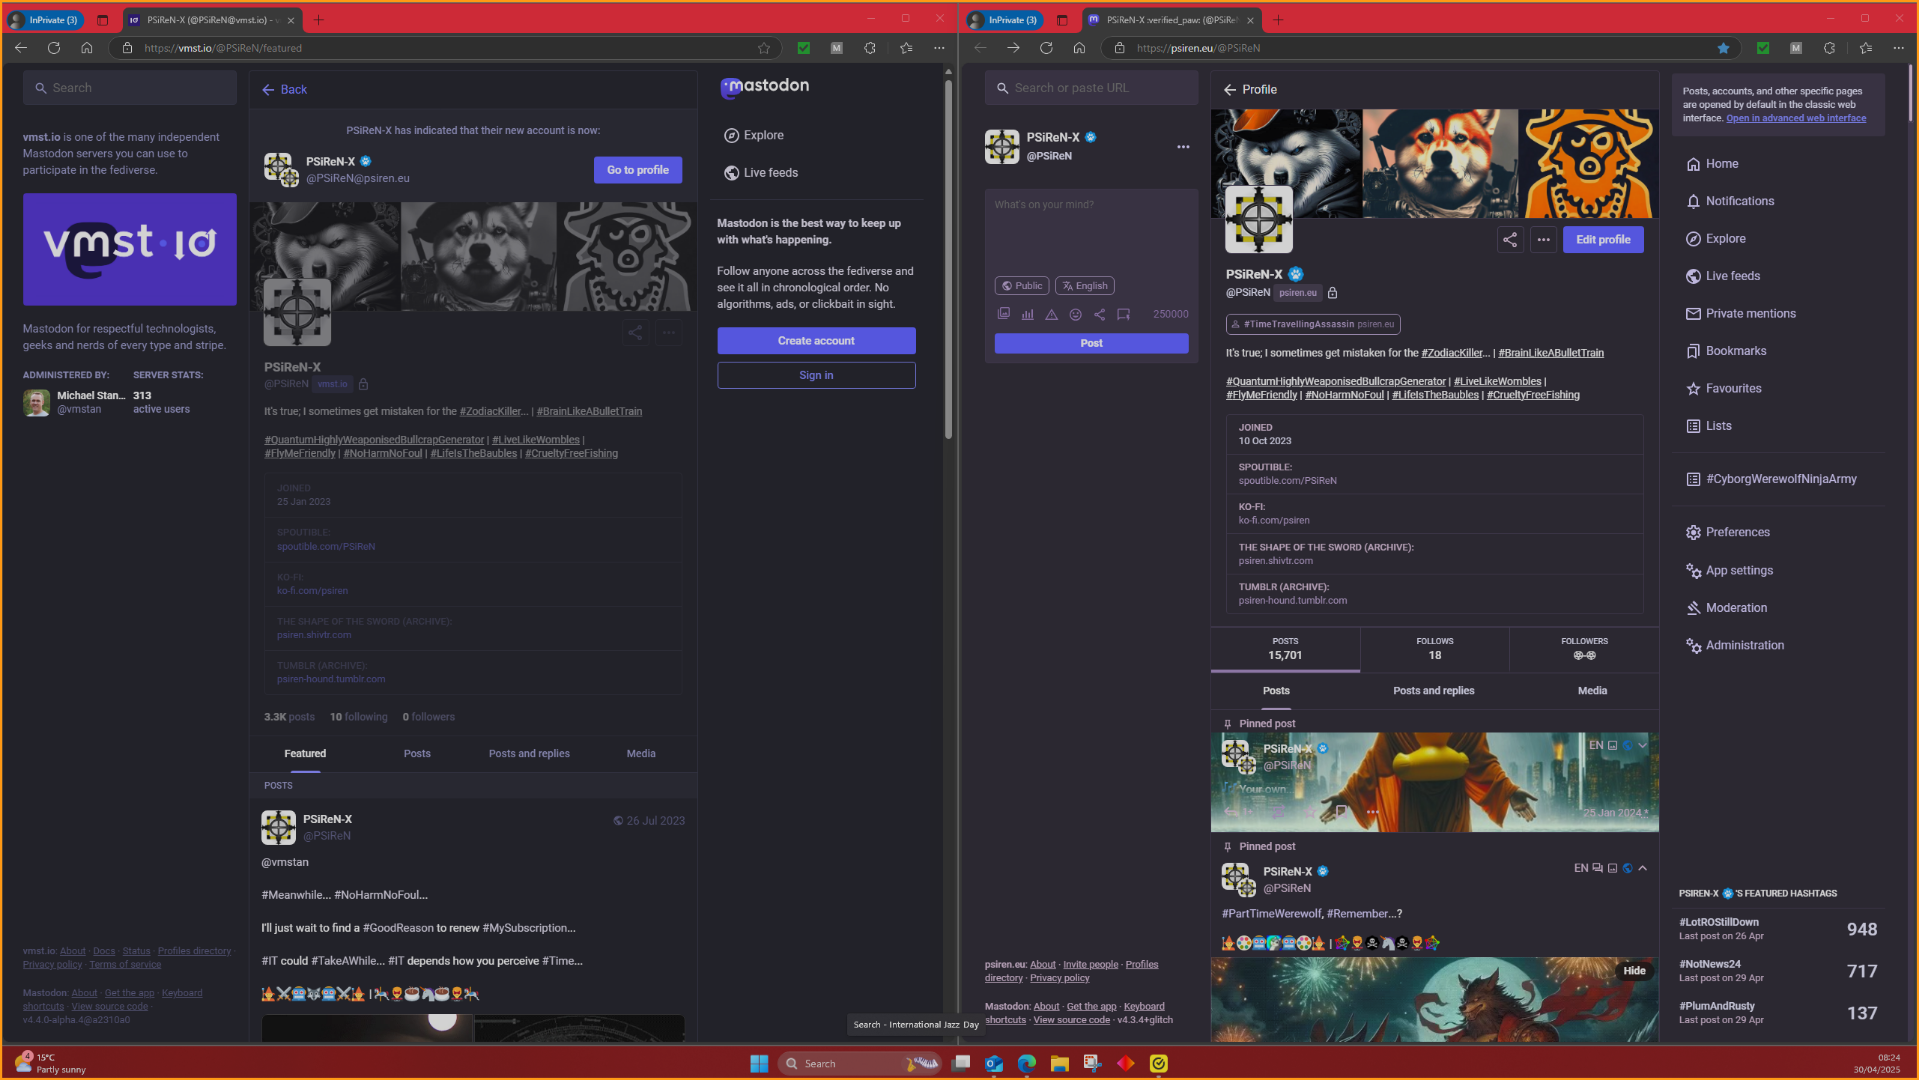Collapse second pinned post using chevron

pyautogui.click(x=1642, y=868)
